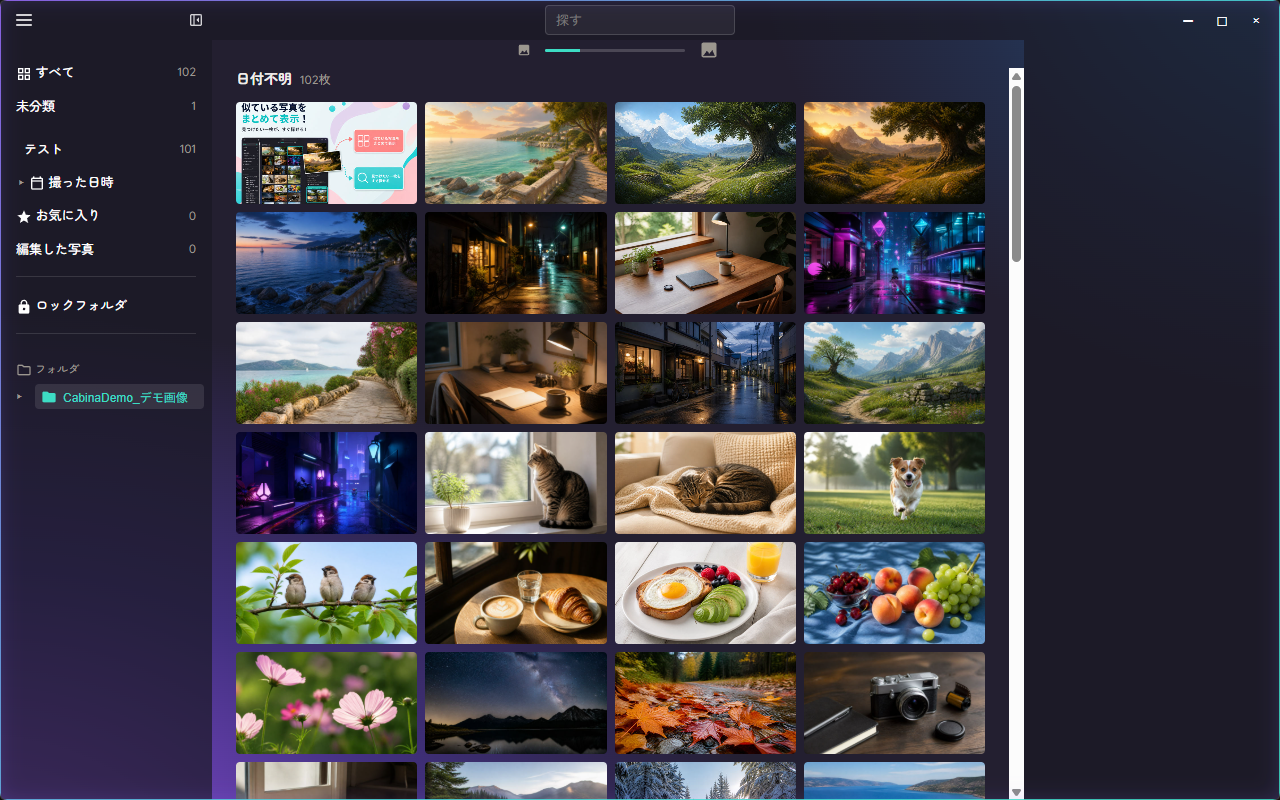Open the vintage camera on desk photo
The height and width of the screenshot is (800, 1280).
(894, 703)
